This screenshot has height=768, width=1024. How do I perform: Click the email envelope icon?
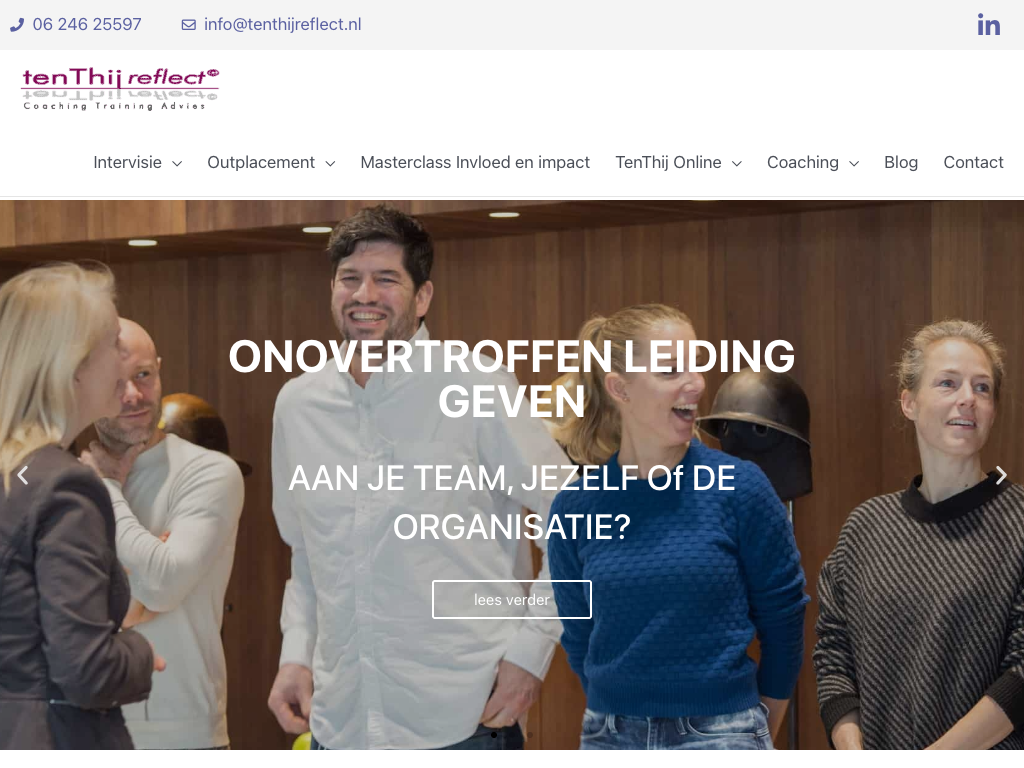pos(189,25)
